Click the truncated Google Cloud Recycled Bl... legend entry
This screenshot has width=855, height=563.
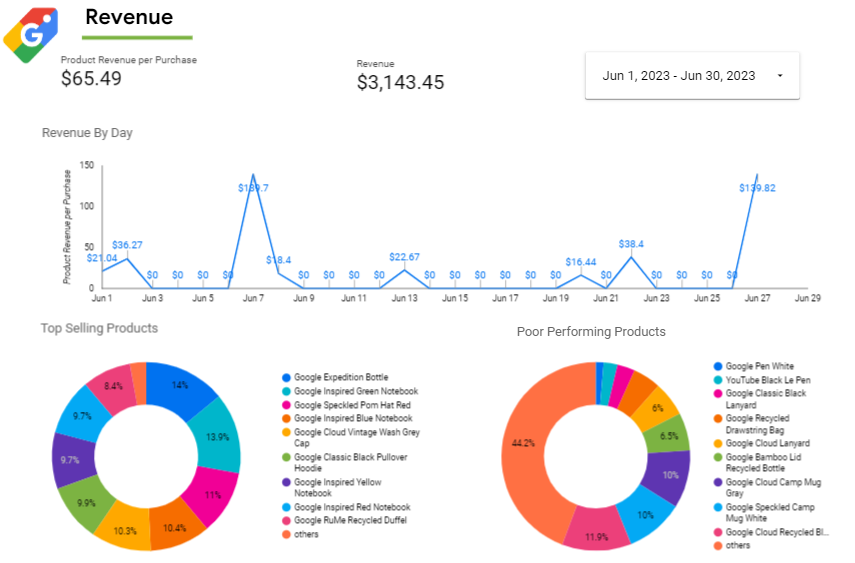pos(771,532)
